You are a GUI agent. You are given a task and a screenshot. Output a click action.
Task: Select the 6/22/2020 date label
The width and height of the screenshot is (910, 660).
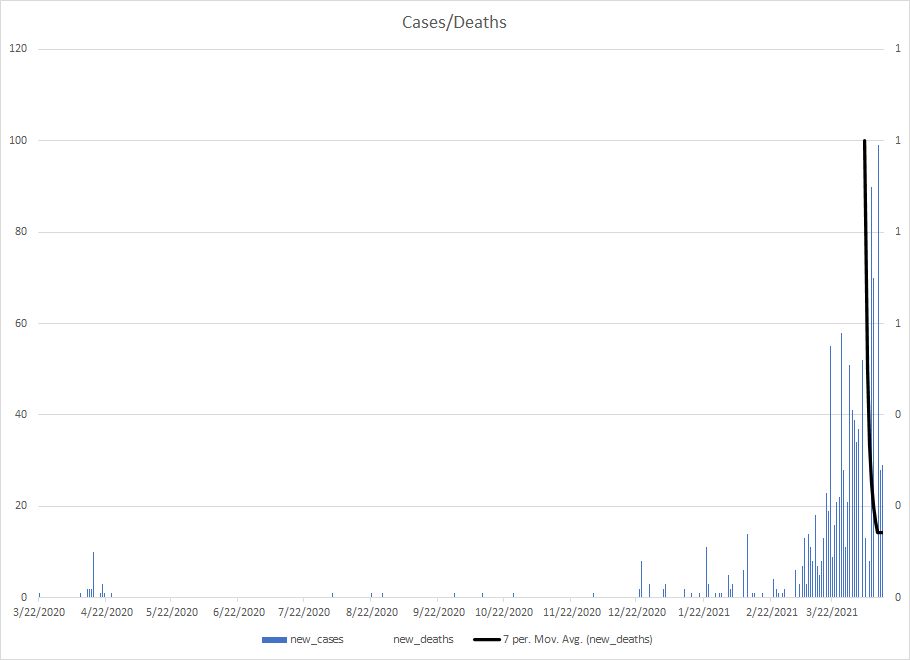pos(238,612)
